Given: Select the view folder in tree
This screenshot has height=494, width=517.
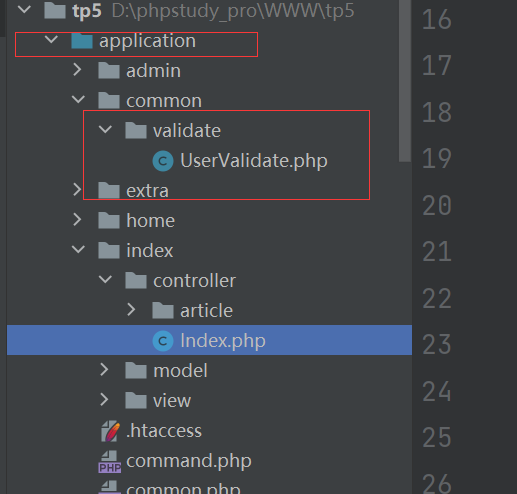Looking at the screenshot, I should (x=172, y=400).
